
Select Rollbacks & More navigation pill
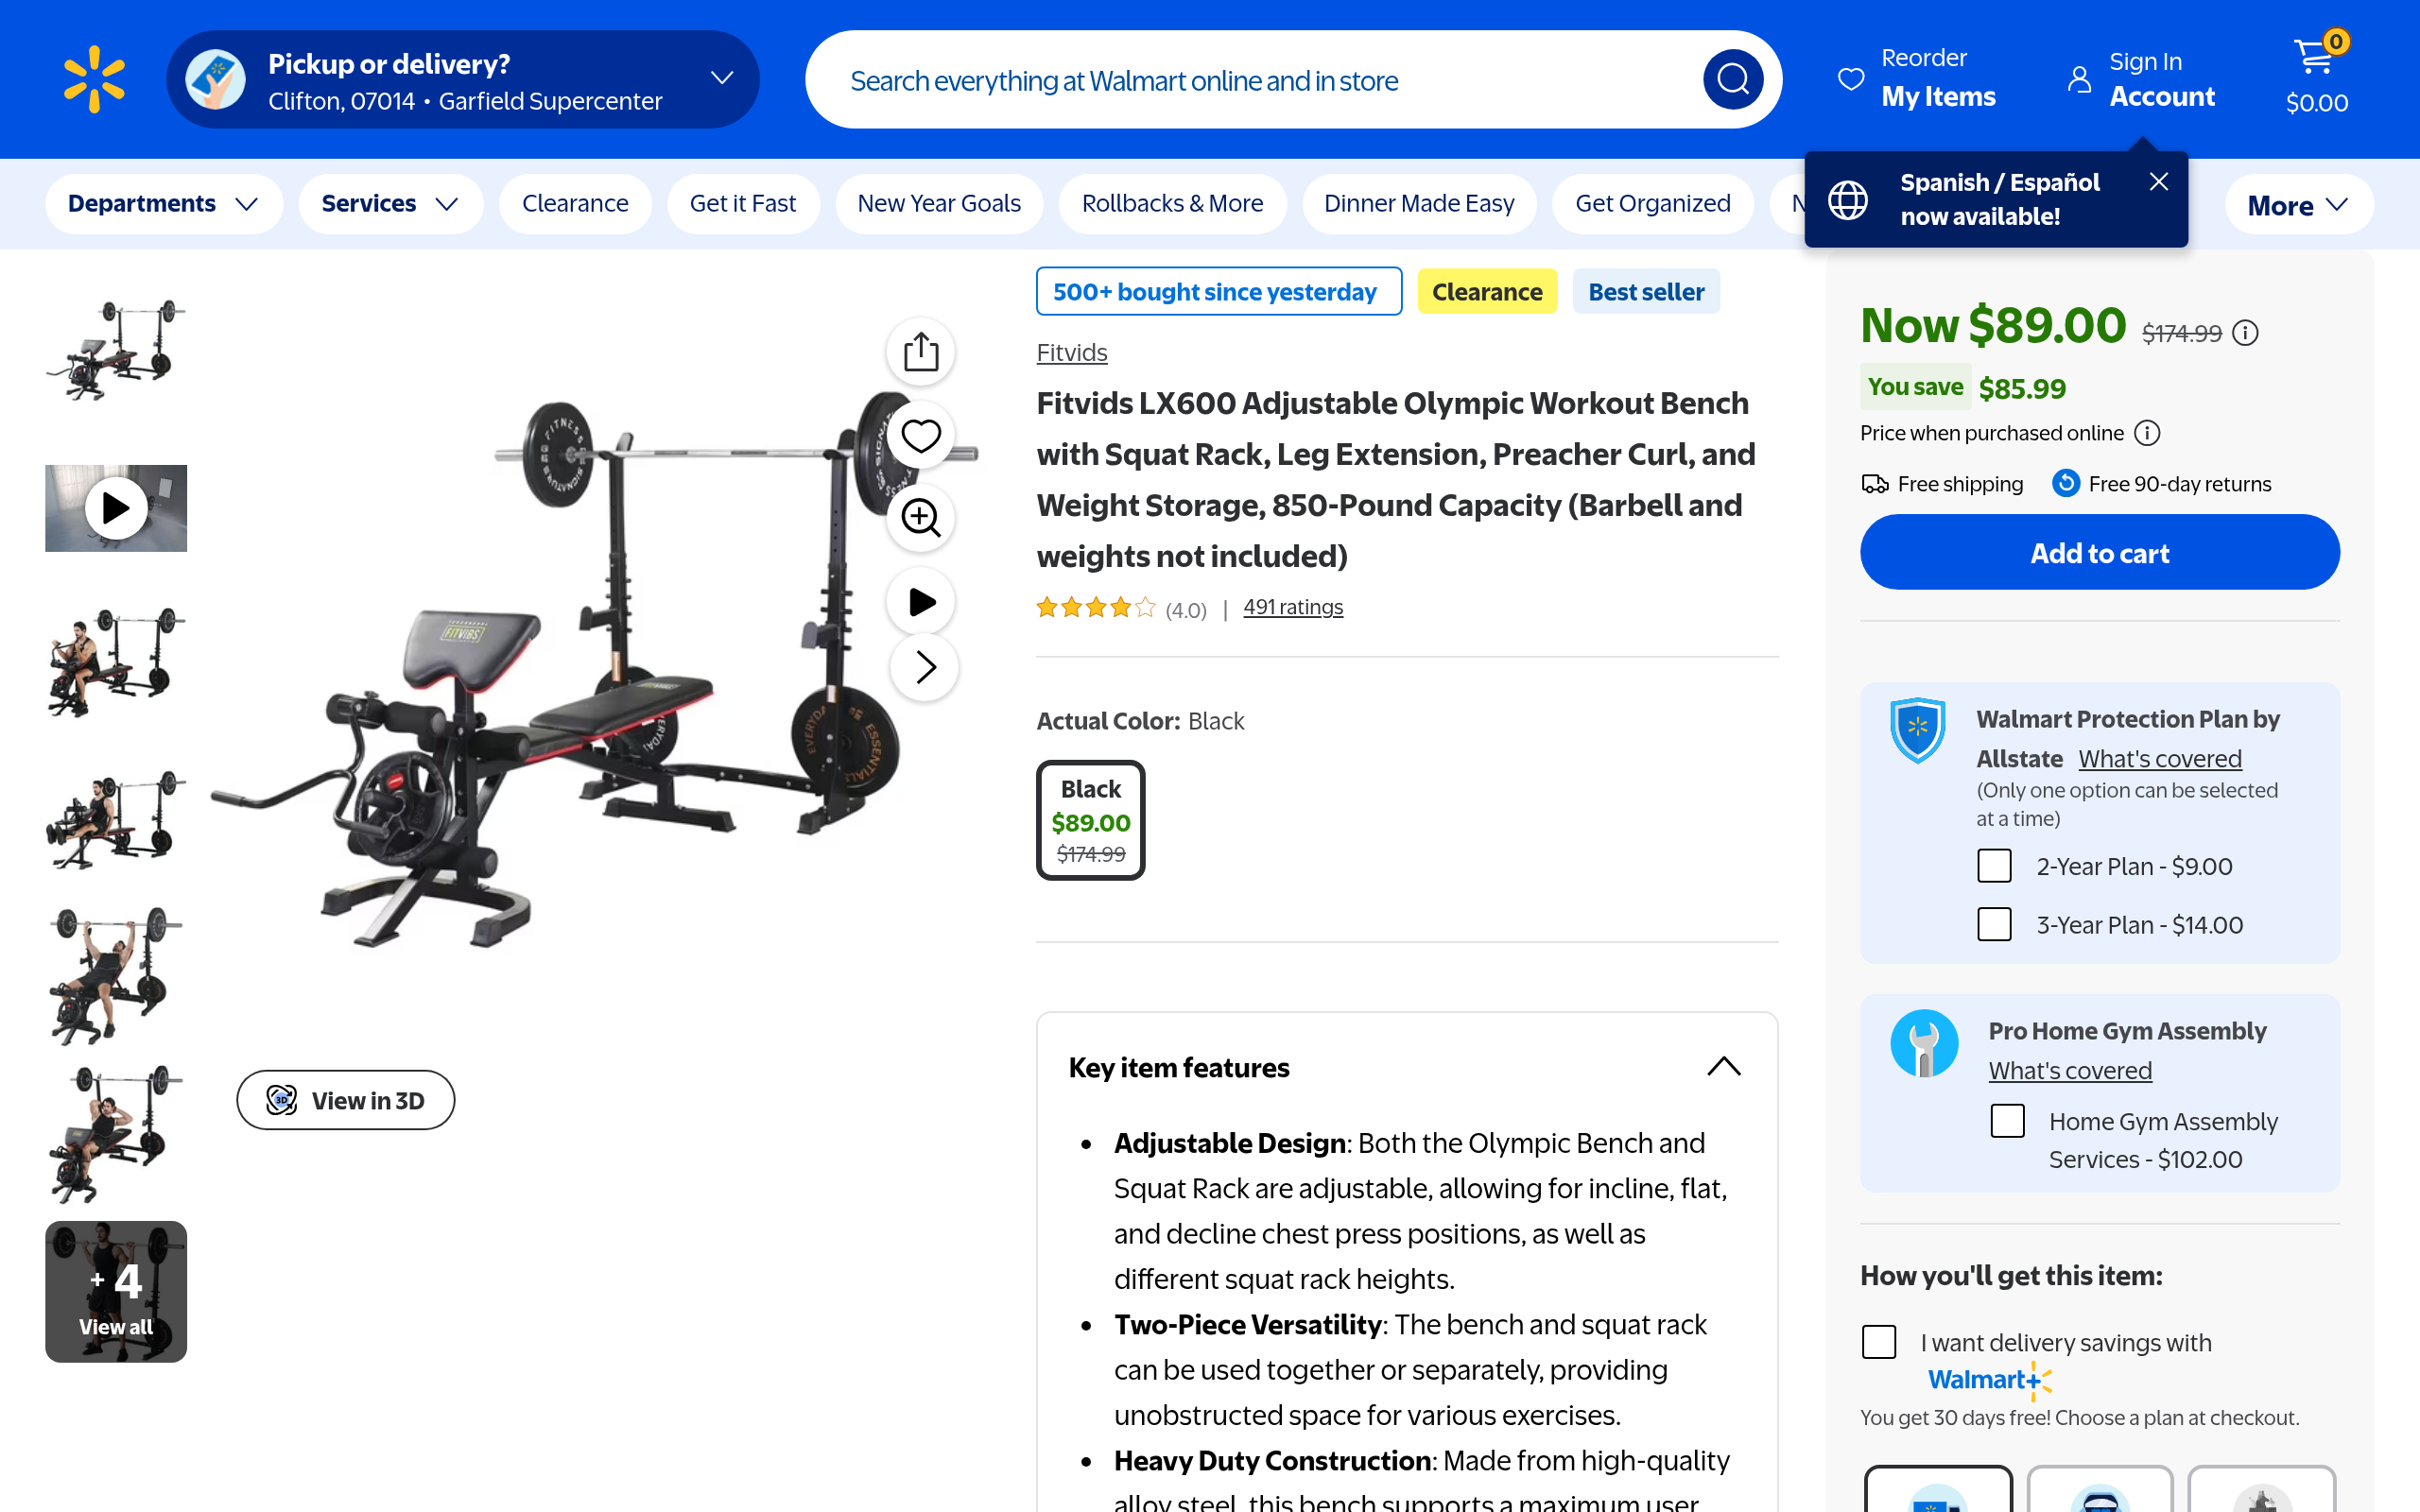click(x=1172, y=204)
